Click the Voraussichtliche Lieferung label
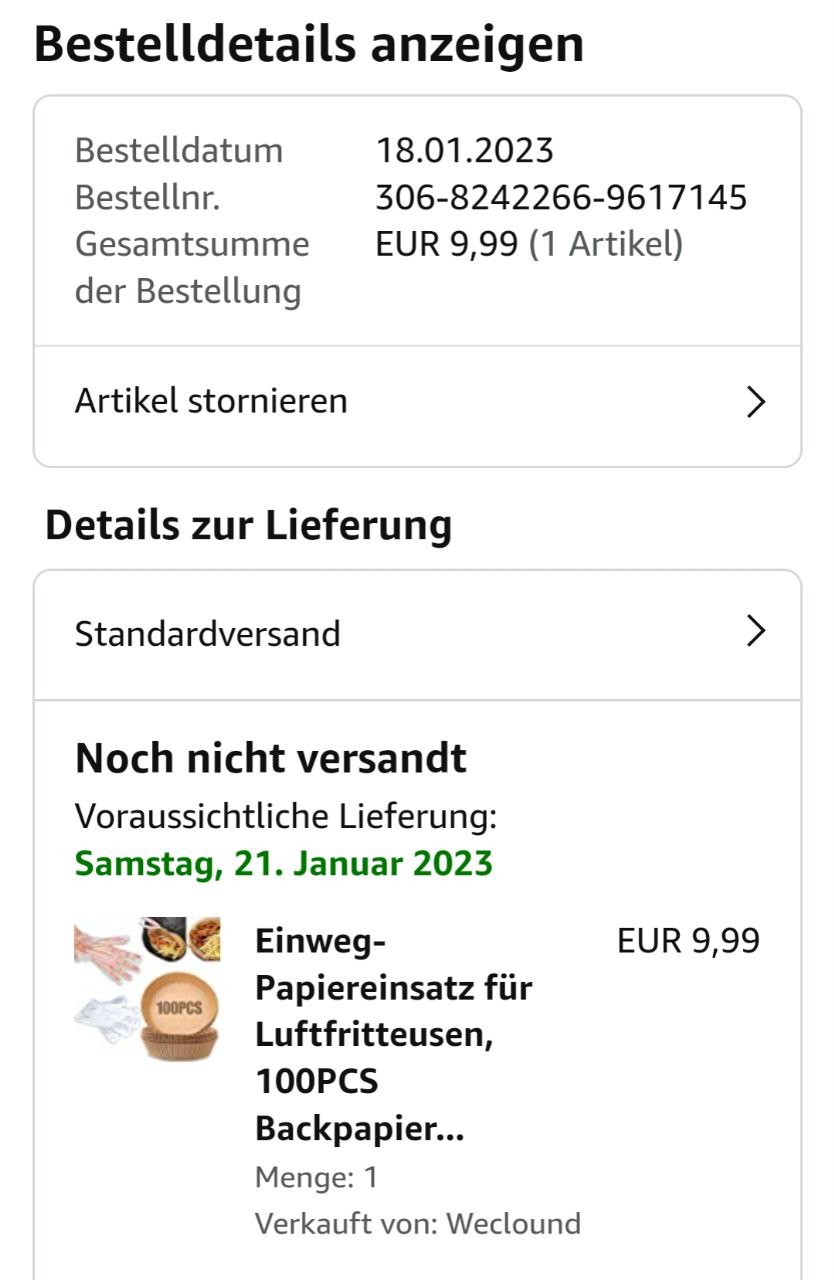Viewport: 834px width, 1280px height. (286, 817)
